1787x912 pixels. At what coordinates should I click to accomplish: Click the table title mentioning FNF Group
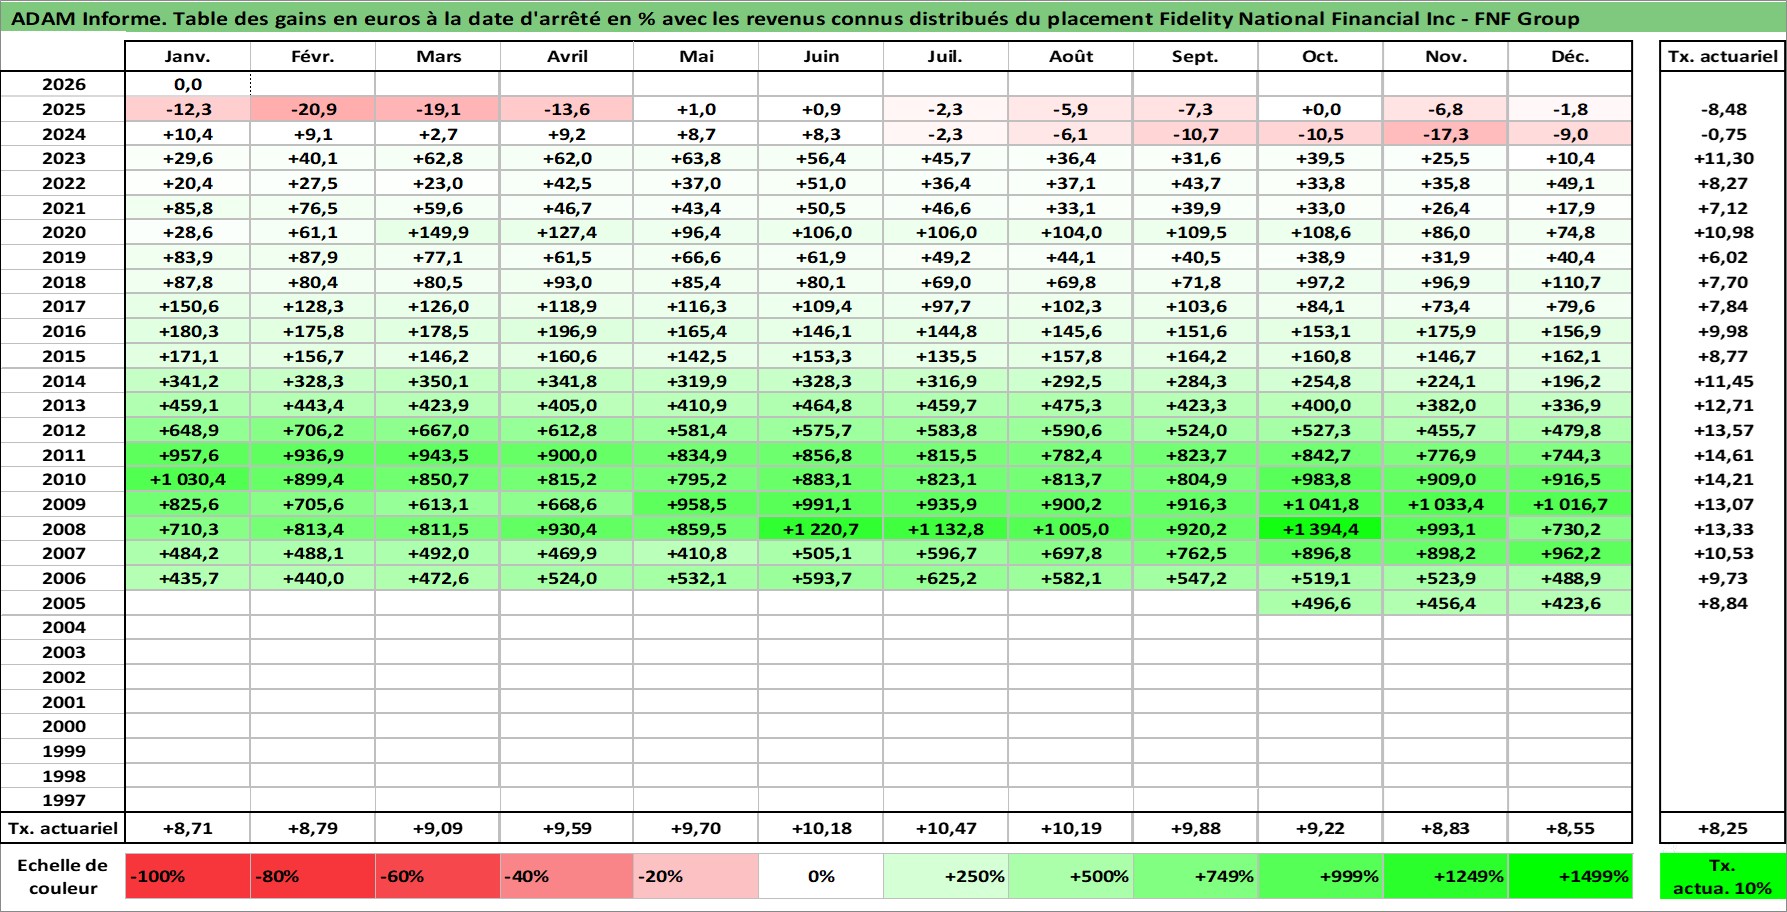click(x=795, y=18)
